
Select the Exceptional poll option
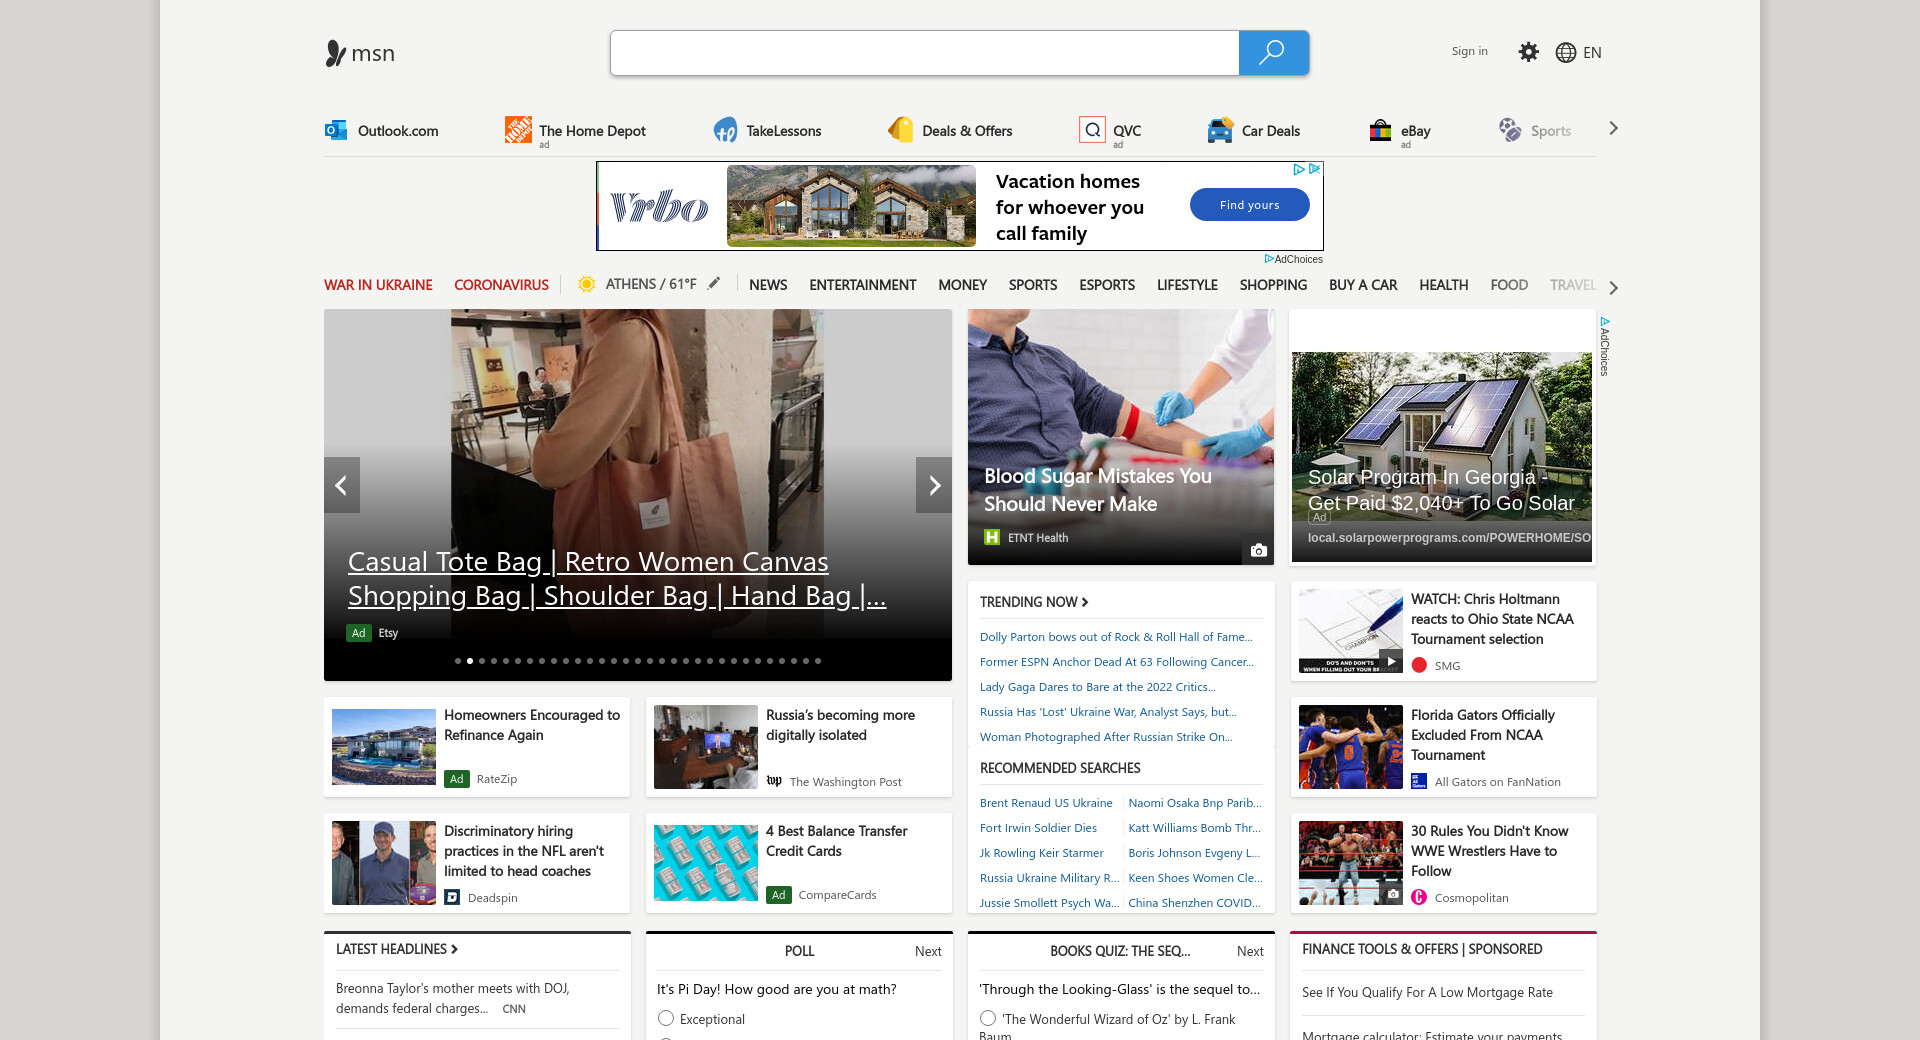point(666,1018)
